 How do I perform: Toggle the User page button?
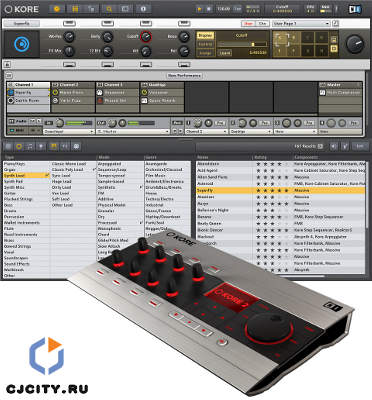(249, 24)
